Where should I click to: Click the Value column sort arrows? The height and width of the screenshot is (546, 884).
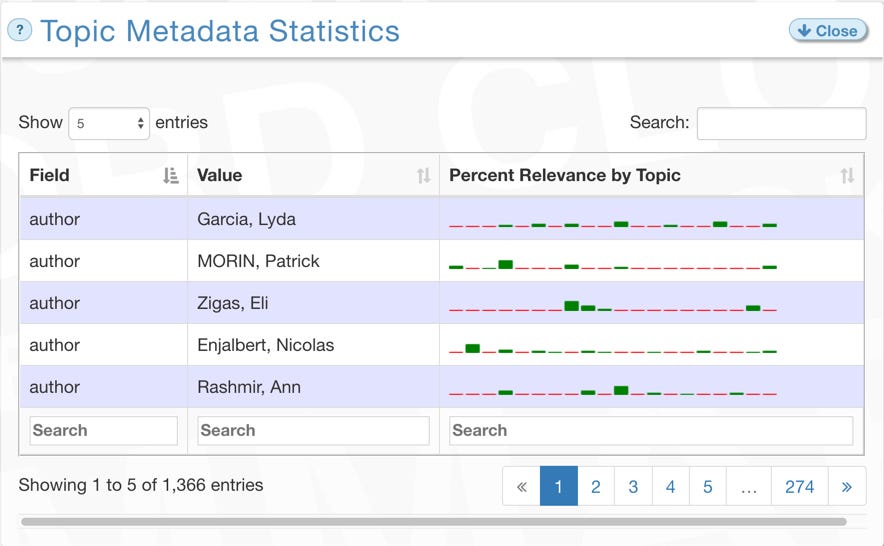click(x=423, y=176)
